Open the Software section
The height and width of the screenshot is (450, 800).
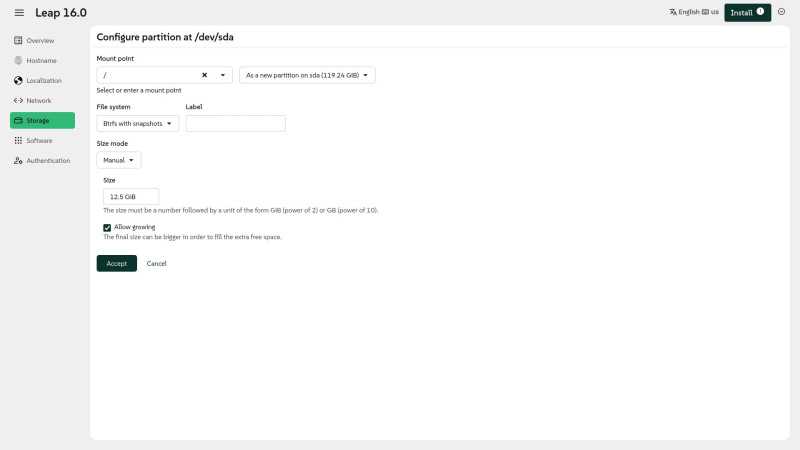42,140
